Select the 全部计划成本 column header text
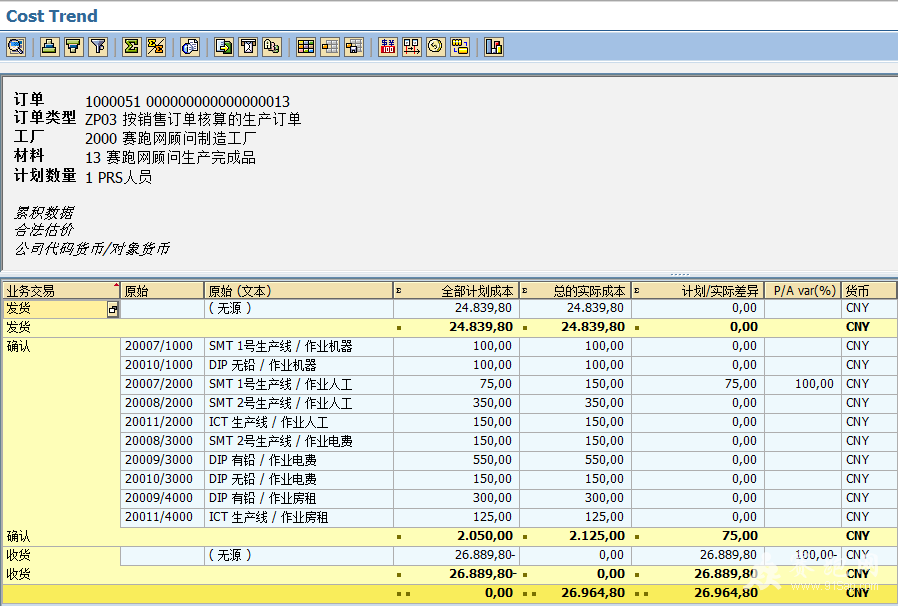The height and width of the screenshot is (606, 898). point(477,291)
